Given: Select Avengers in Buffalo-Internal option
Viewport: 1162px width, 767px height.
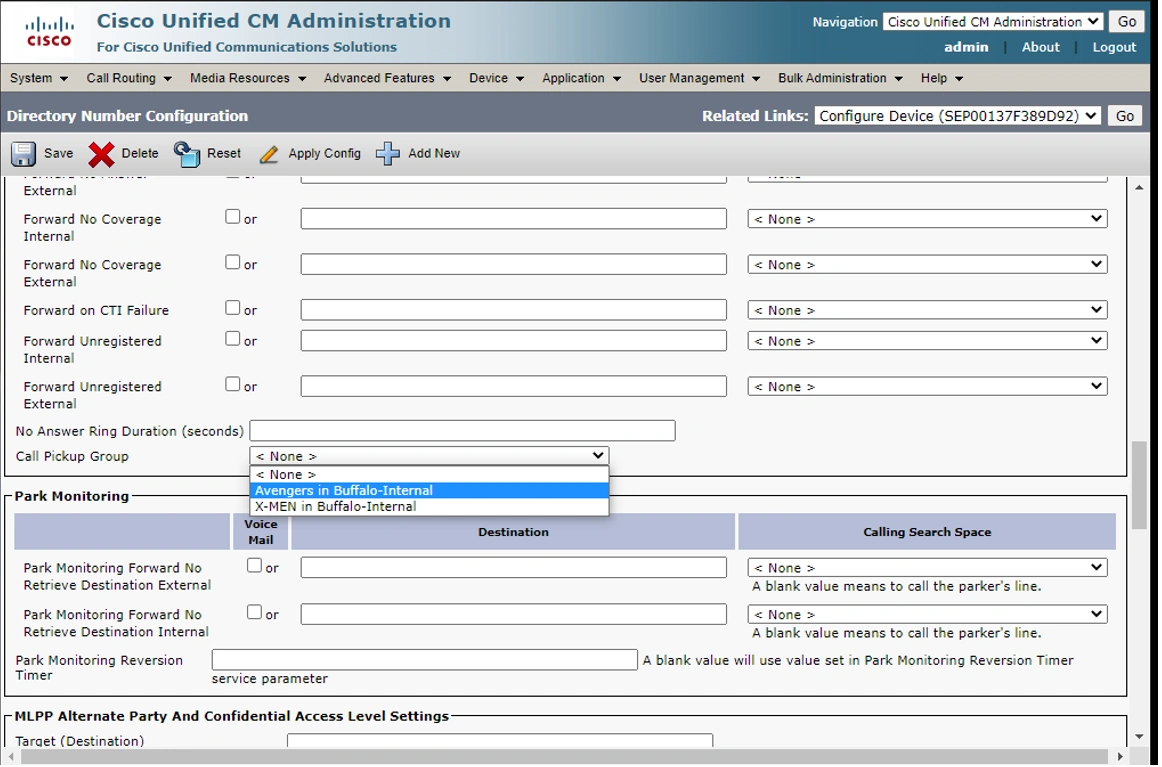Looking at the screenshot, I should coord(429,491).
